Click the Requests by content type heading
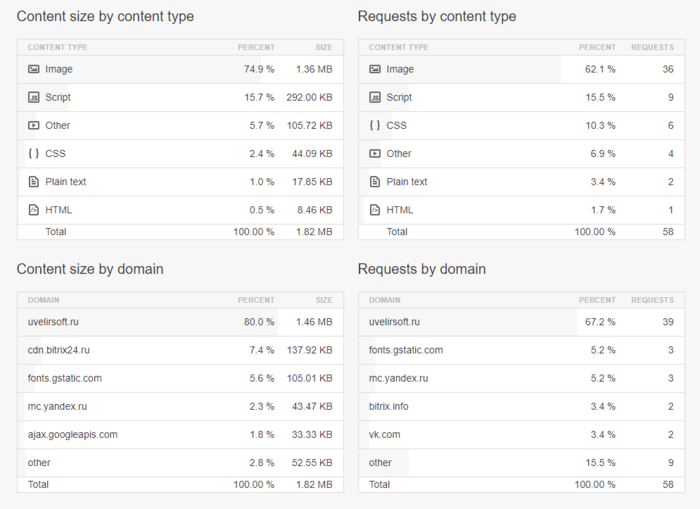700x509 pixels. pyautogui.click(x=437, y=17)
